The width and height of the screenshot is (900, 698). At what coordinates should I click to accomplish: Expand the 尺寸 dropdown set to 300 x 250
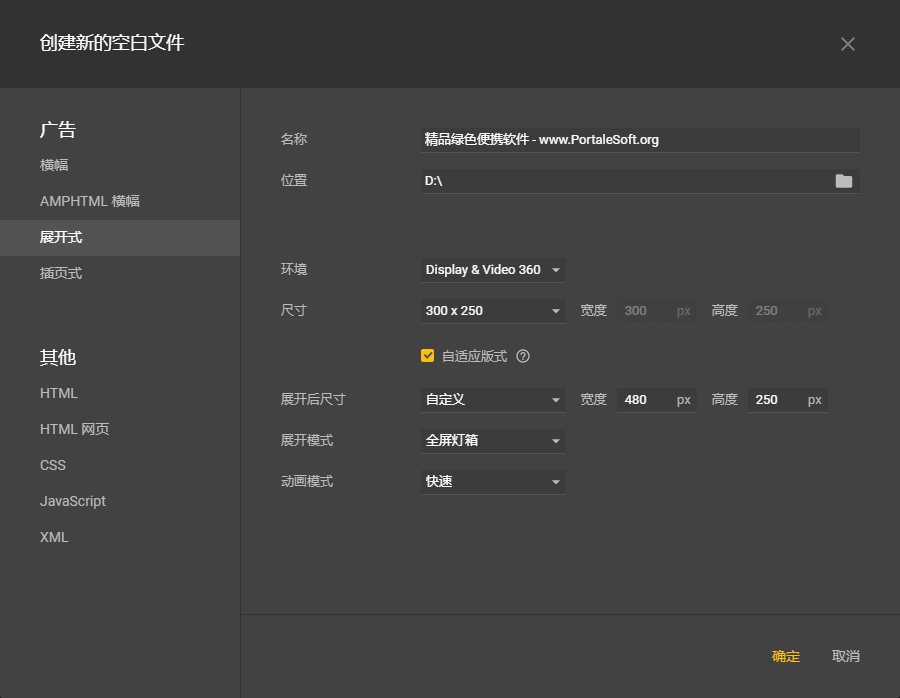(493, 310)
